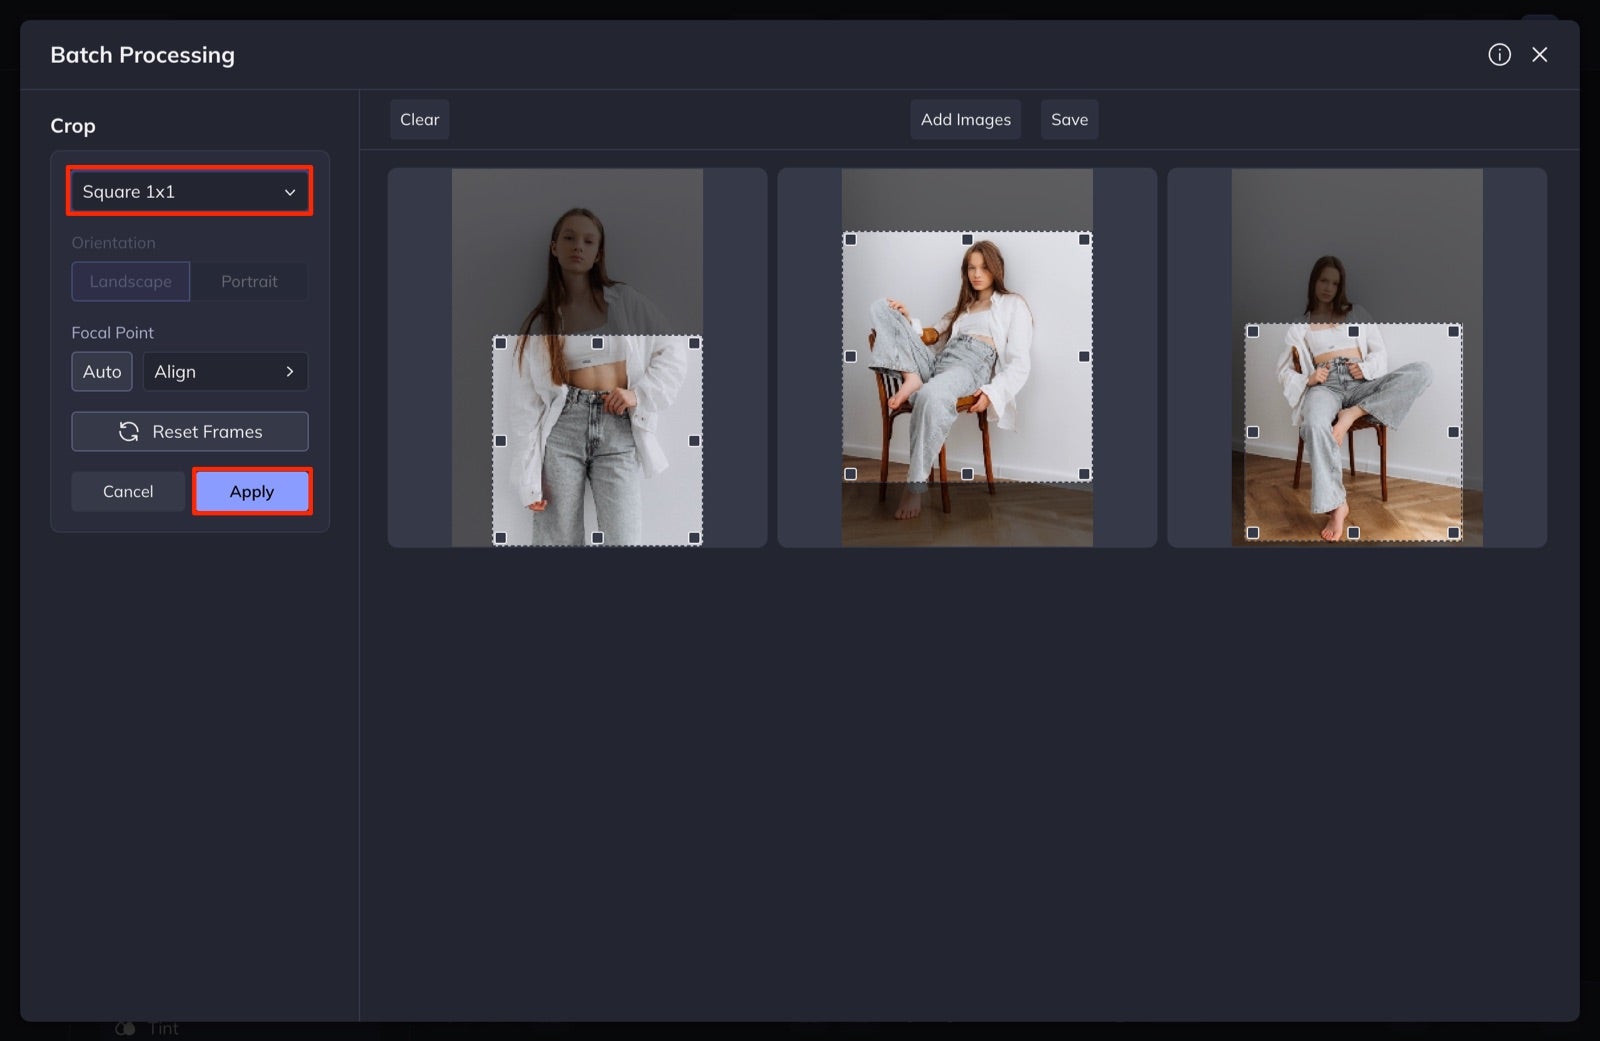Click a corner handle on the first image's crop frame
Viewport: 1600px width, 1041px height.
tap(500, 341)
